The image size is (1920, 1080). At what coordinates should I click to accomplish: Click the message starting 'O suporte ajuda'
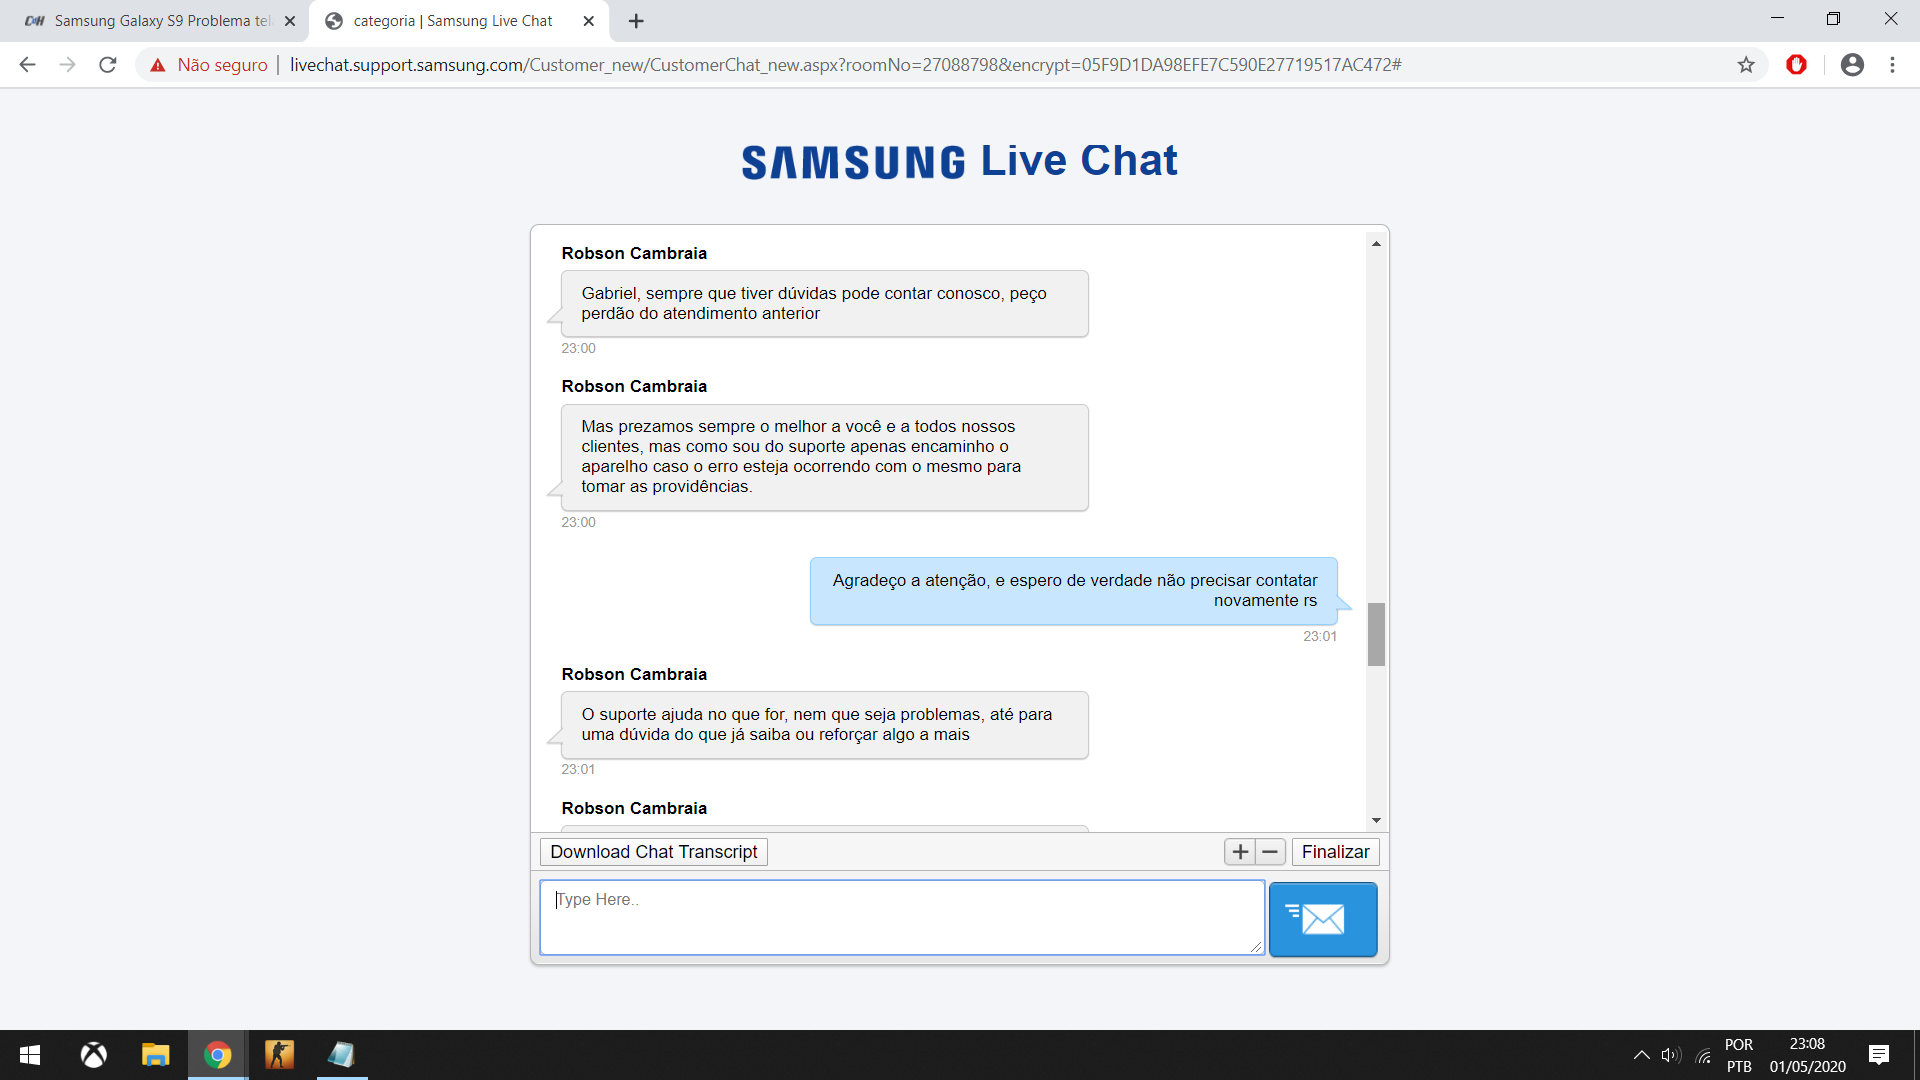coord(824,725)
